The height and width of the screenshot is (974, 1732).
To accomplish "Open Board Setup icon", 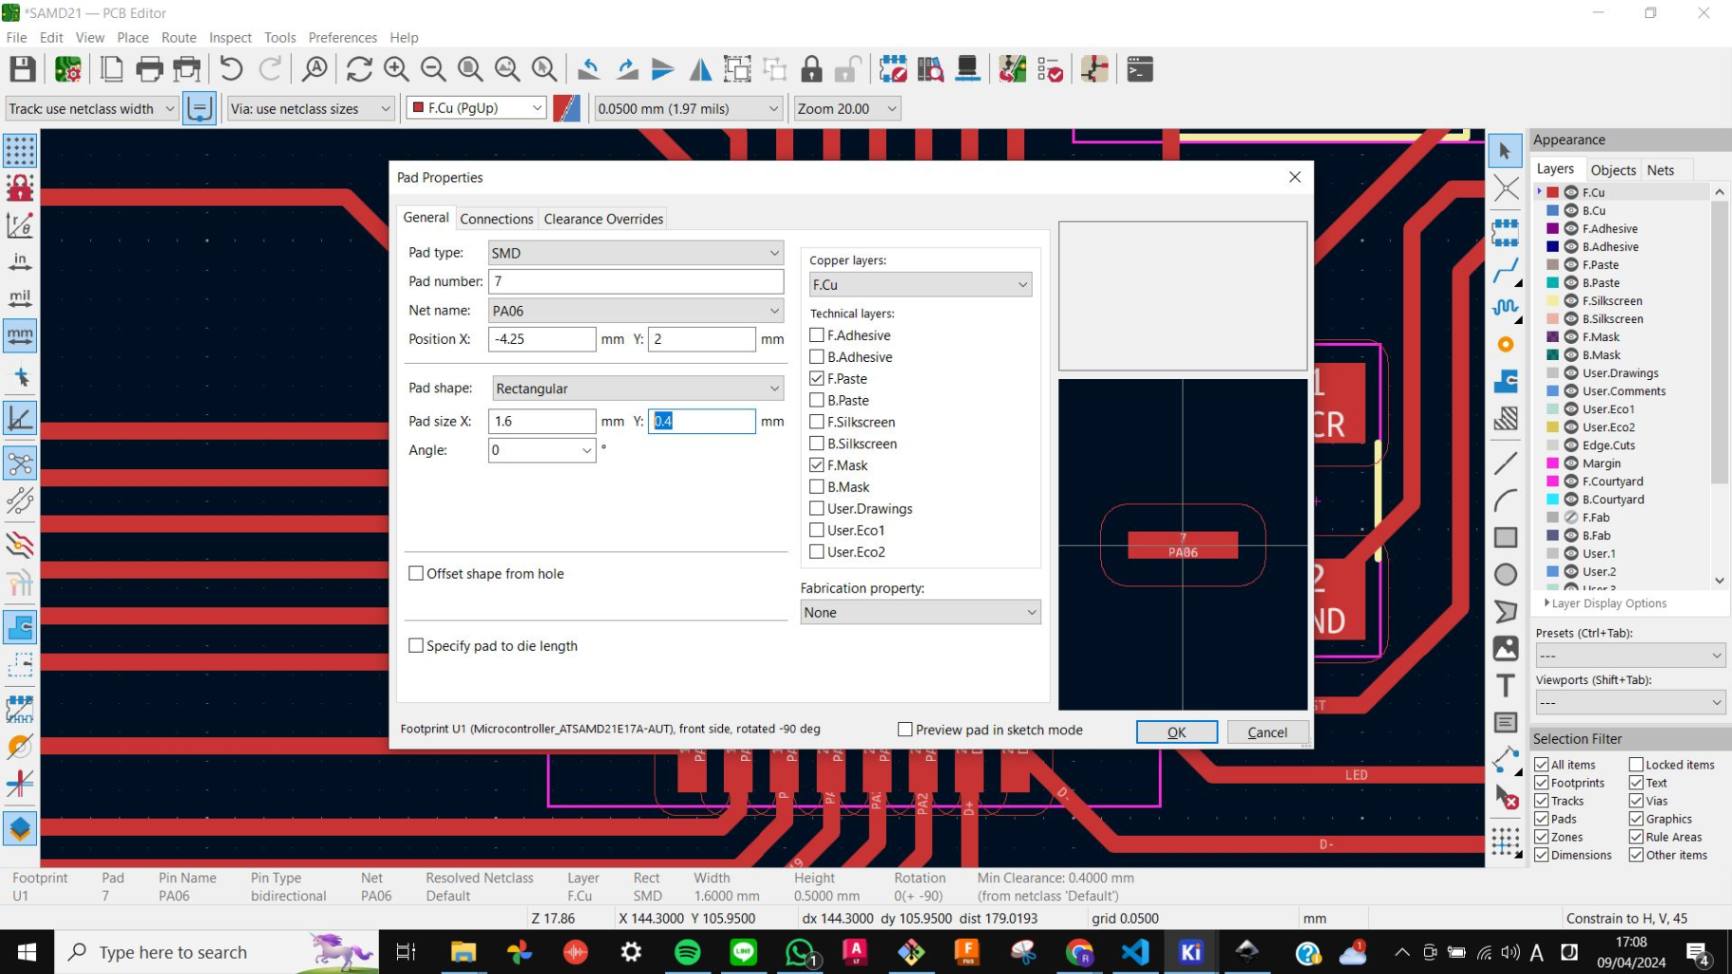I will pyautogui.click(x=68, y=69).
